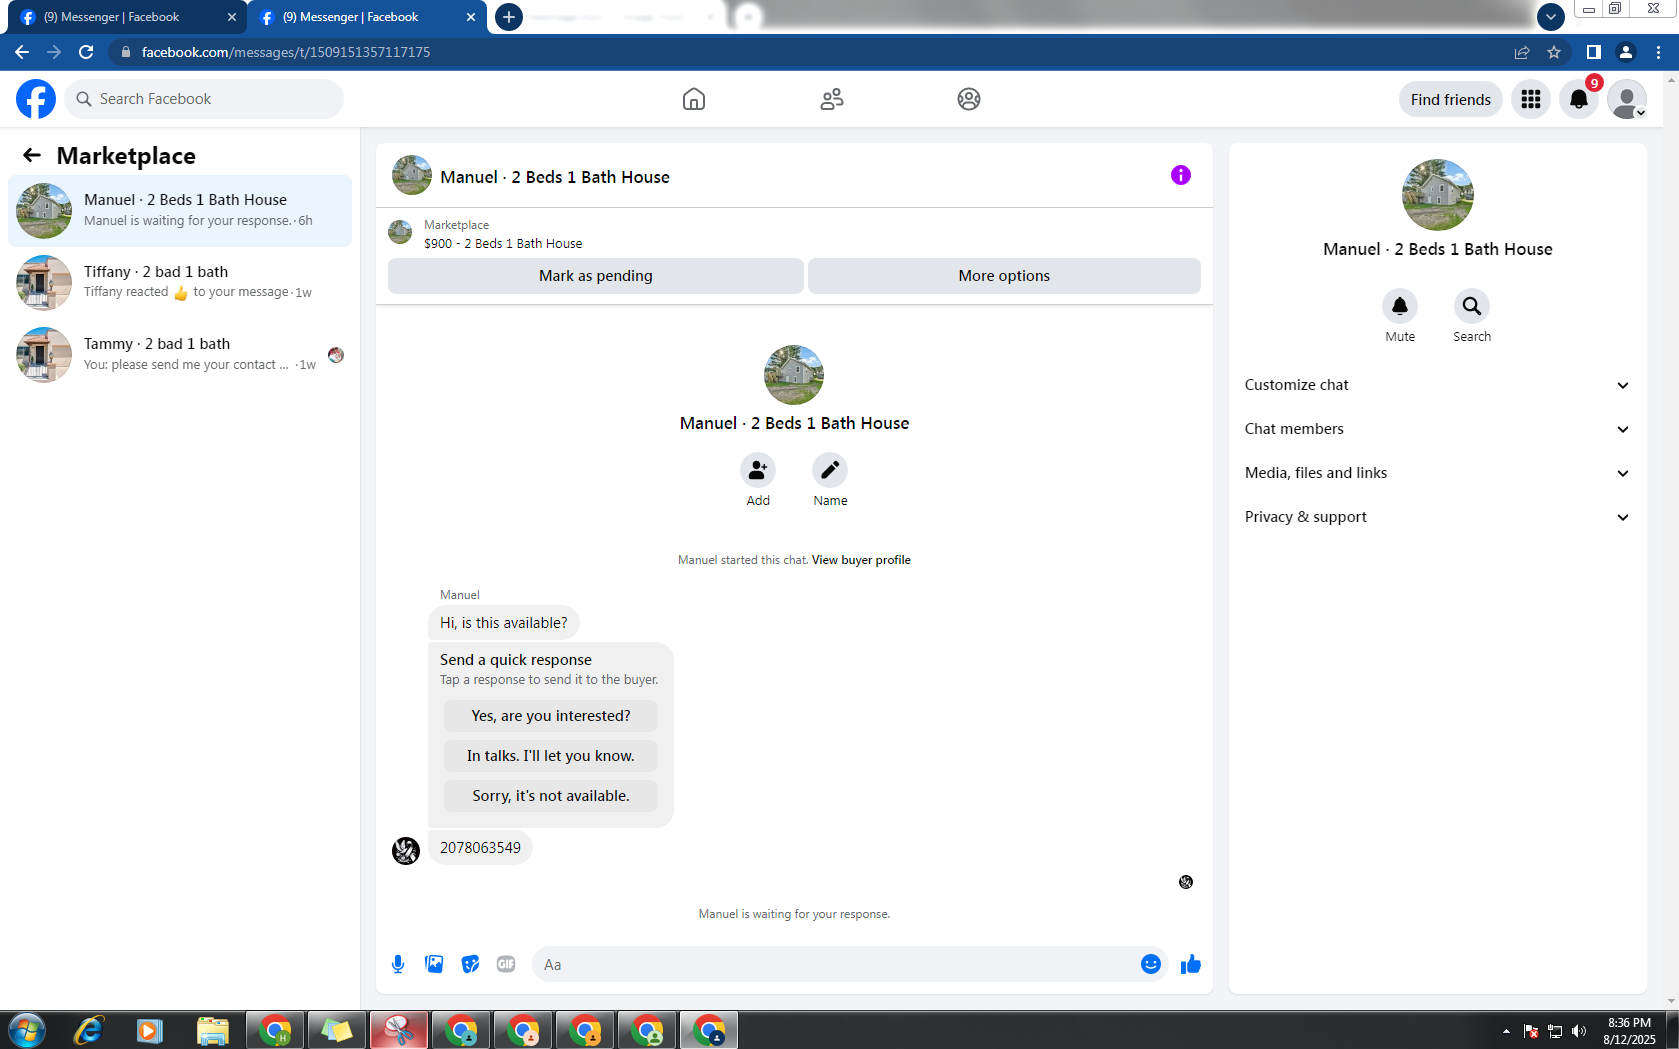The height and width of the screenshot is (1049, 1679).
Task: Click More options button
Action: pyautogui.click(x=1004, y=276)
